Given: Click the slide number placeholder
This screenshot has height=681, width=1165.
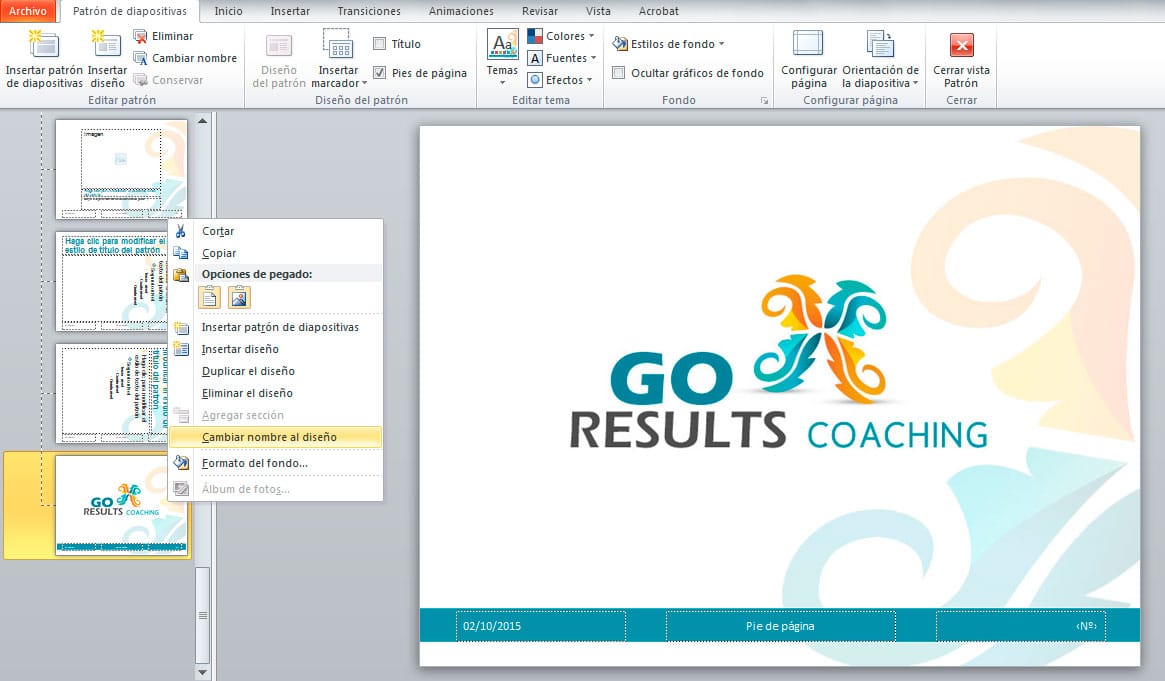Looking at the screenshot, I should tap(1020, 625).
